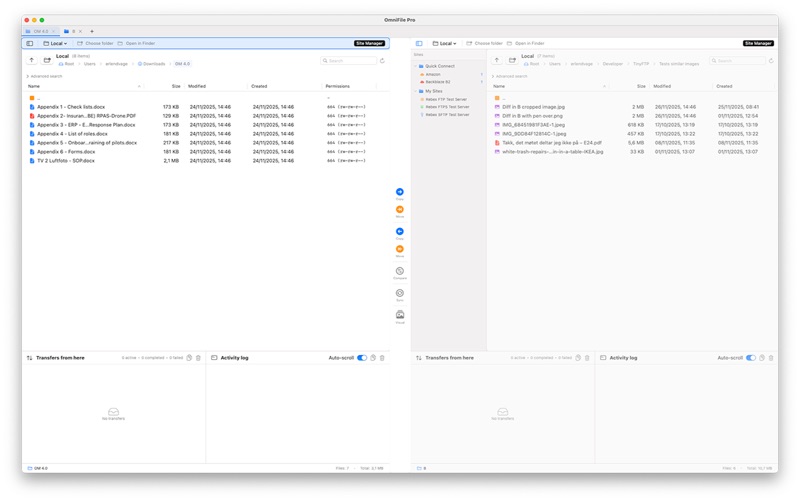Refresh the right pane file list

771,61
